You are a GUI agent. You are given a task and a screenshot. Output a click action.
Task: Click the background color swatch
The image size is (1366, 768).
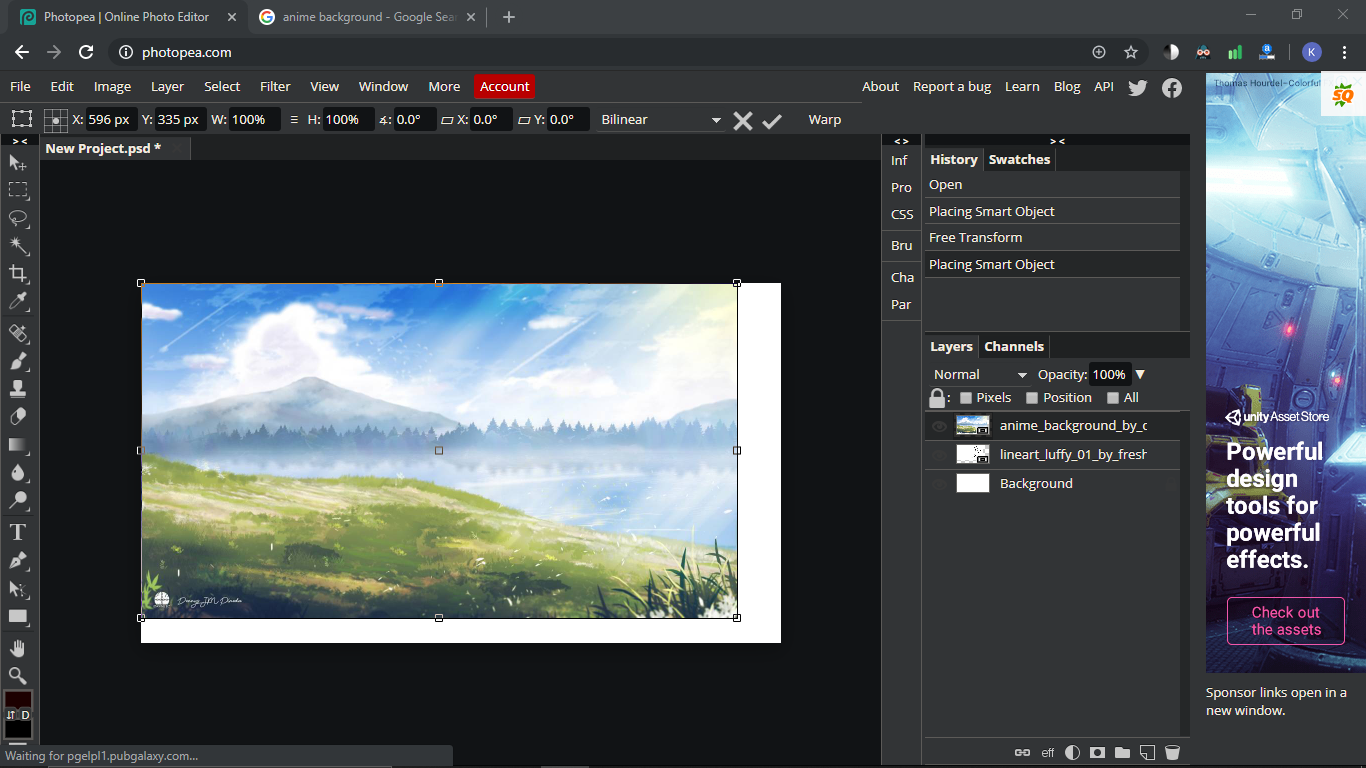pos(18,729)
